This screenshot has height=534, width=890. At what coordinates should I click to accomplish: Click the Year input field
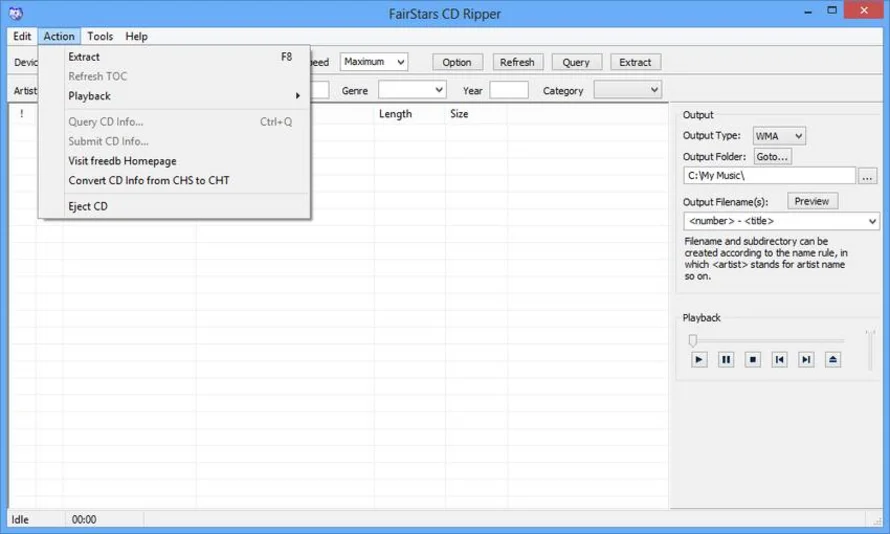click(509, 90)
